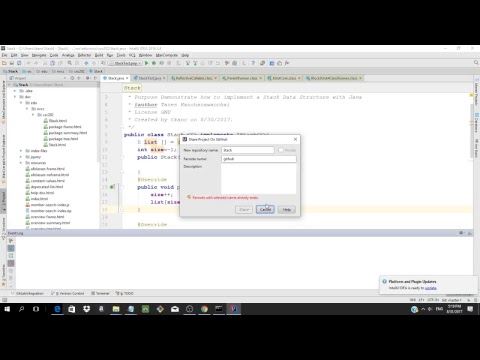Click the Redo arrow toolbar icon
480x360 pixels.
tap(36, 63)
